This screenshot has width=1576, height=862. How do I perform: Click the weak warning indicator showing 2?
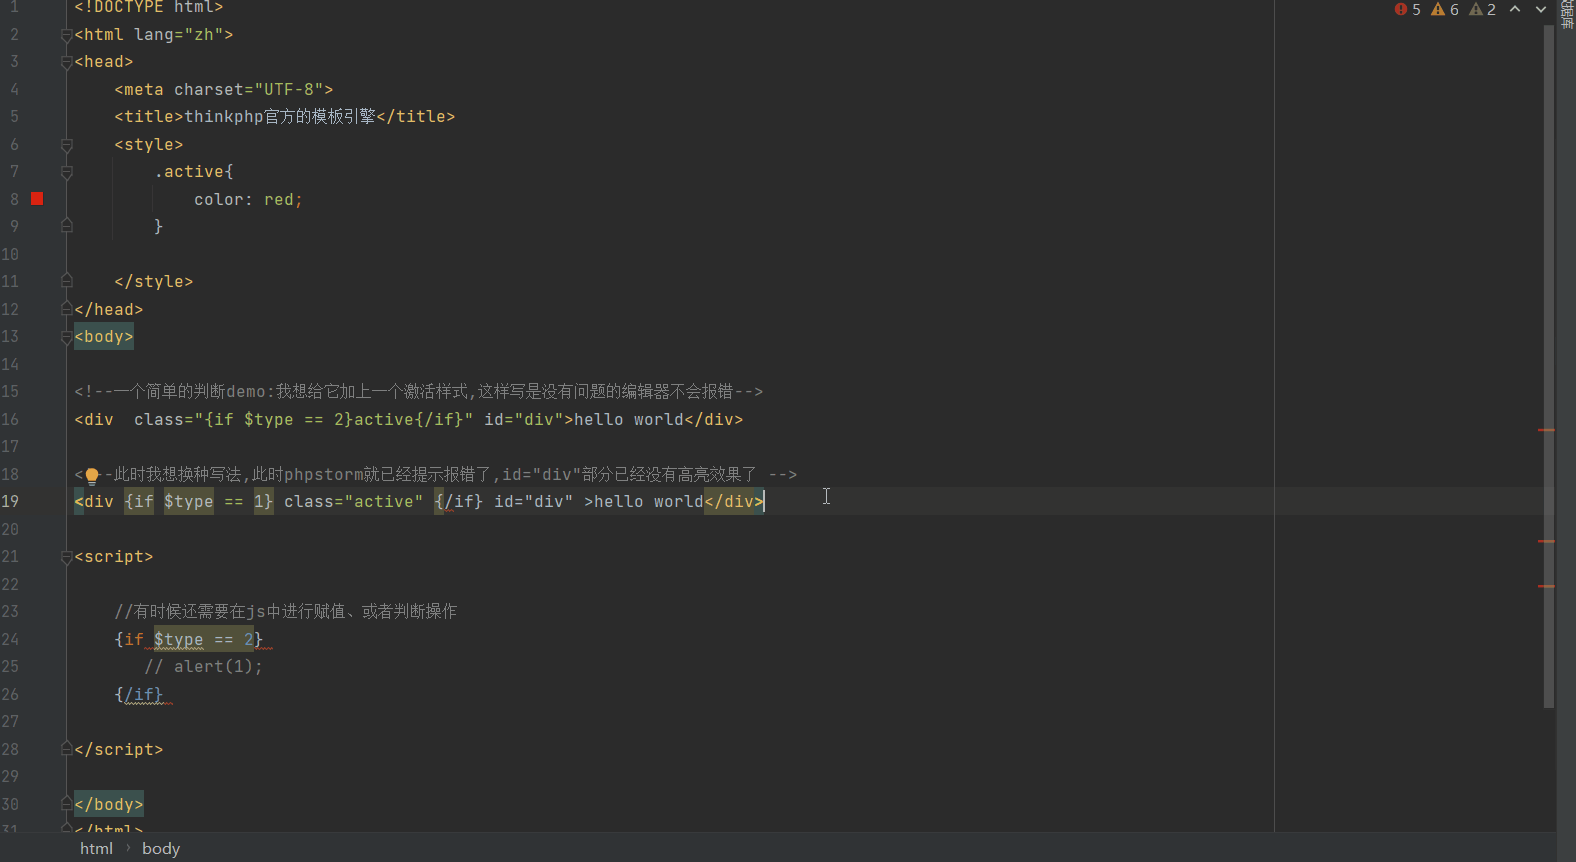pos(1482,9)
